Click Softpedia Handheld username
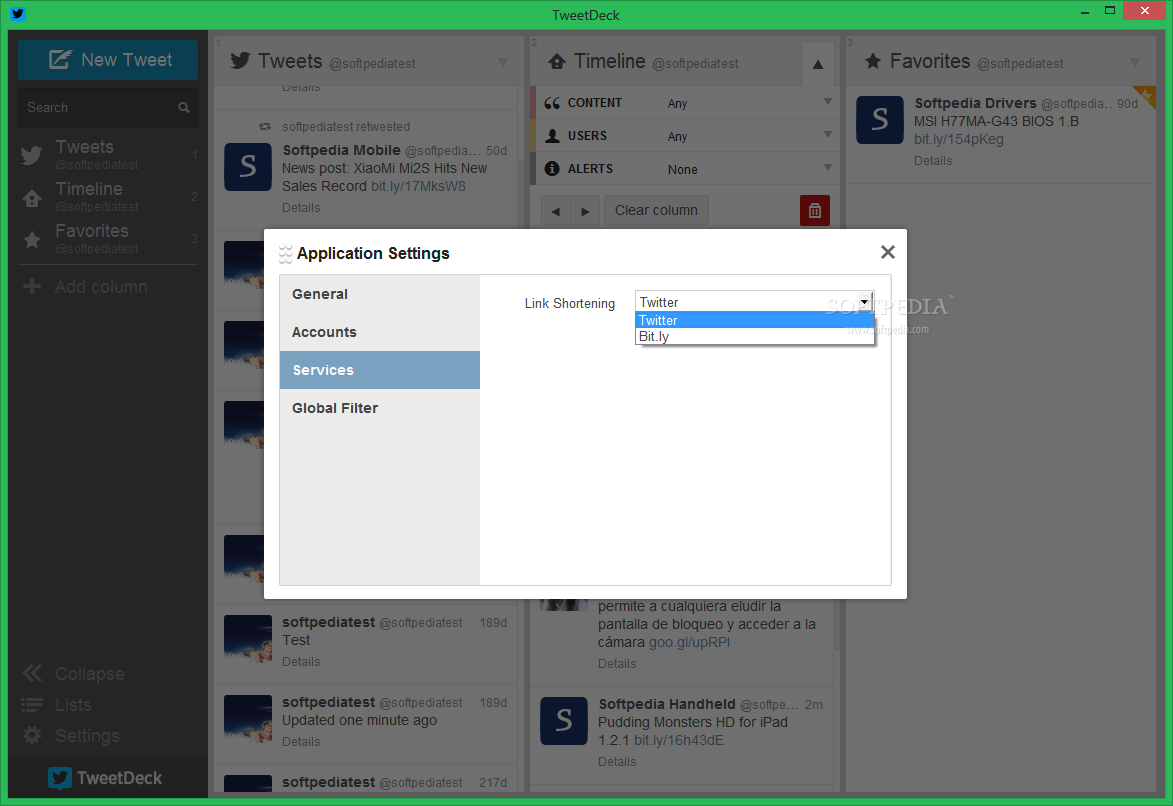Image resolution: width=1173 pixels, height=806 pixels. coord(667,704)
